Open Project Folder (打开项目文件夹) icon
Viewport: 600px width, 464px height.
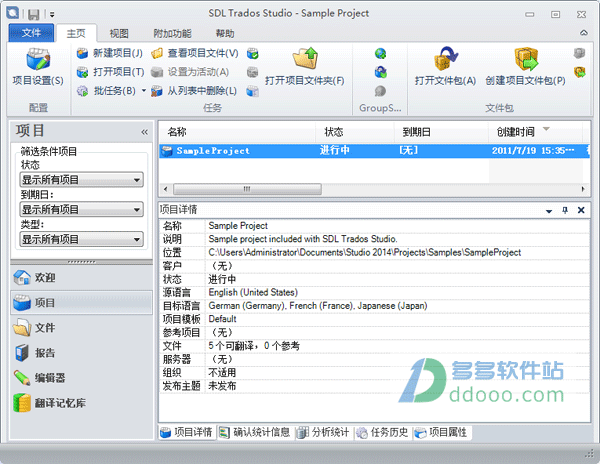(x=305, y=58)
